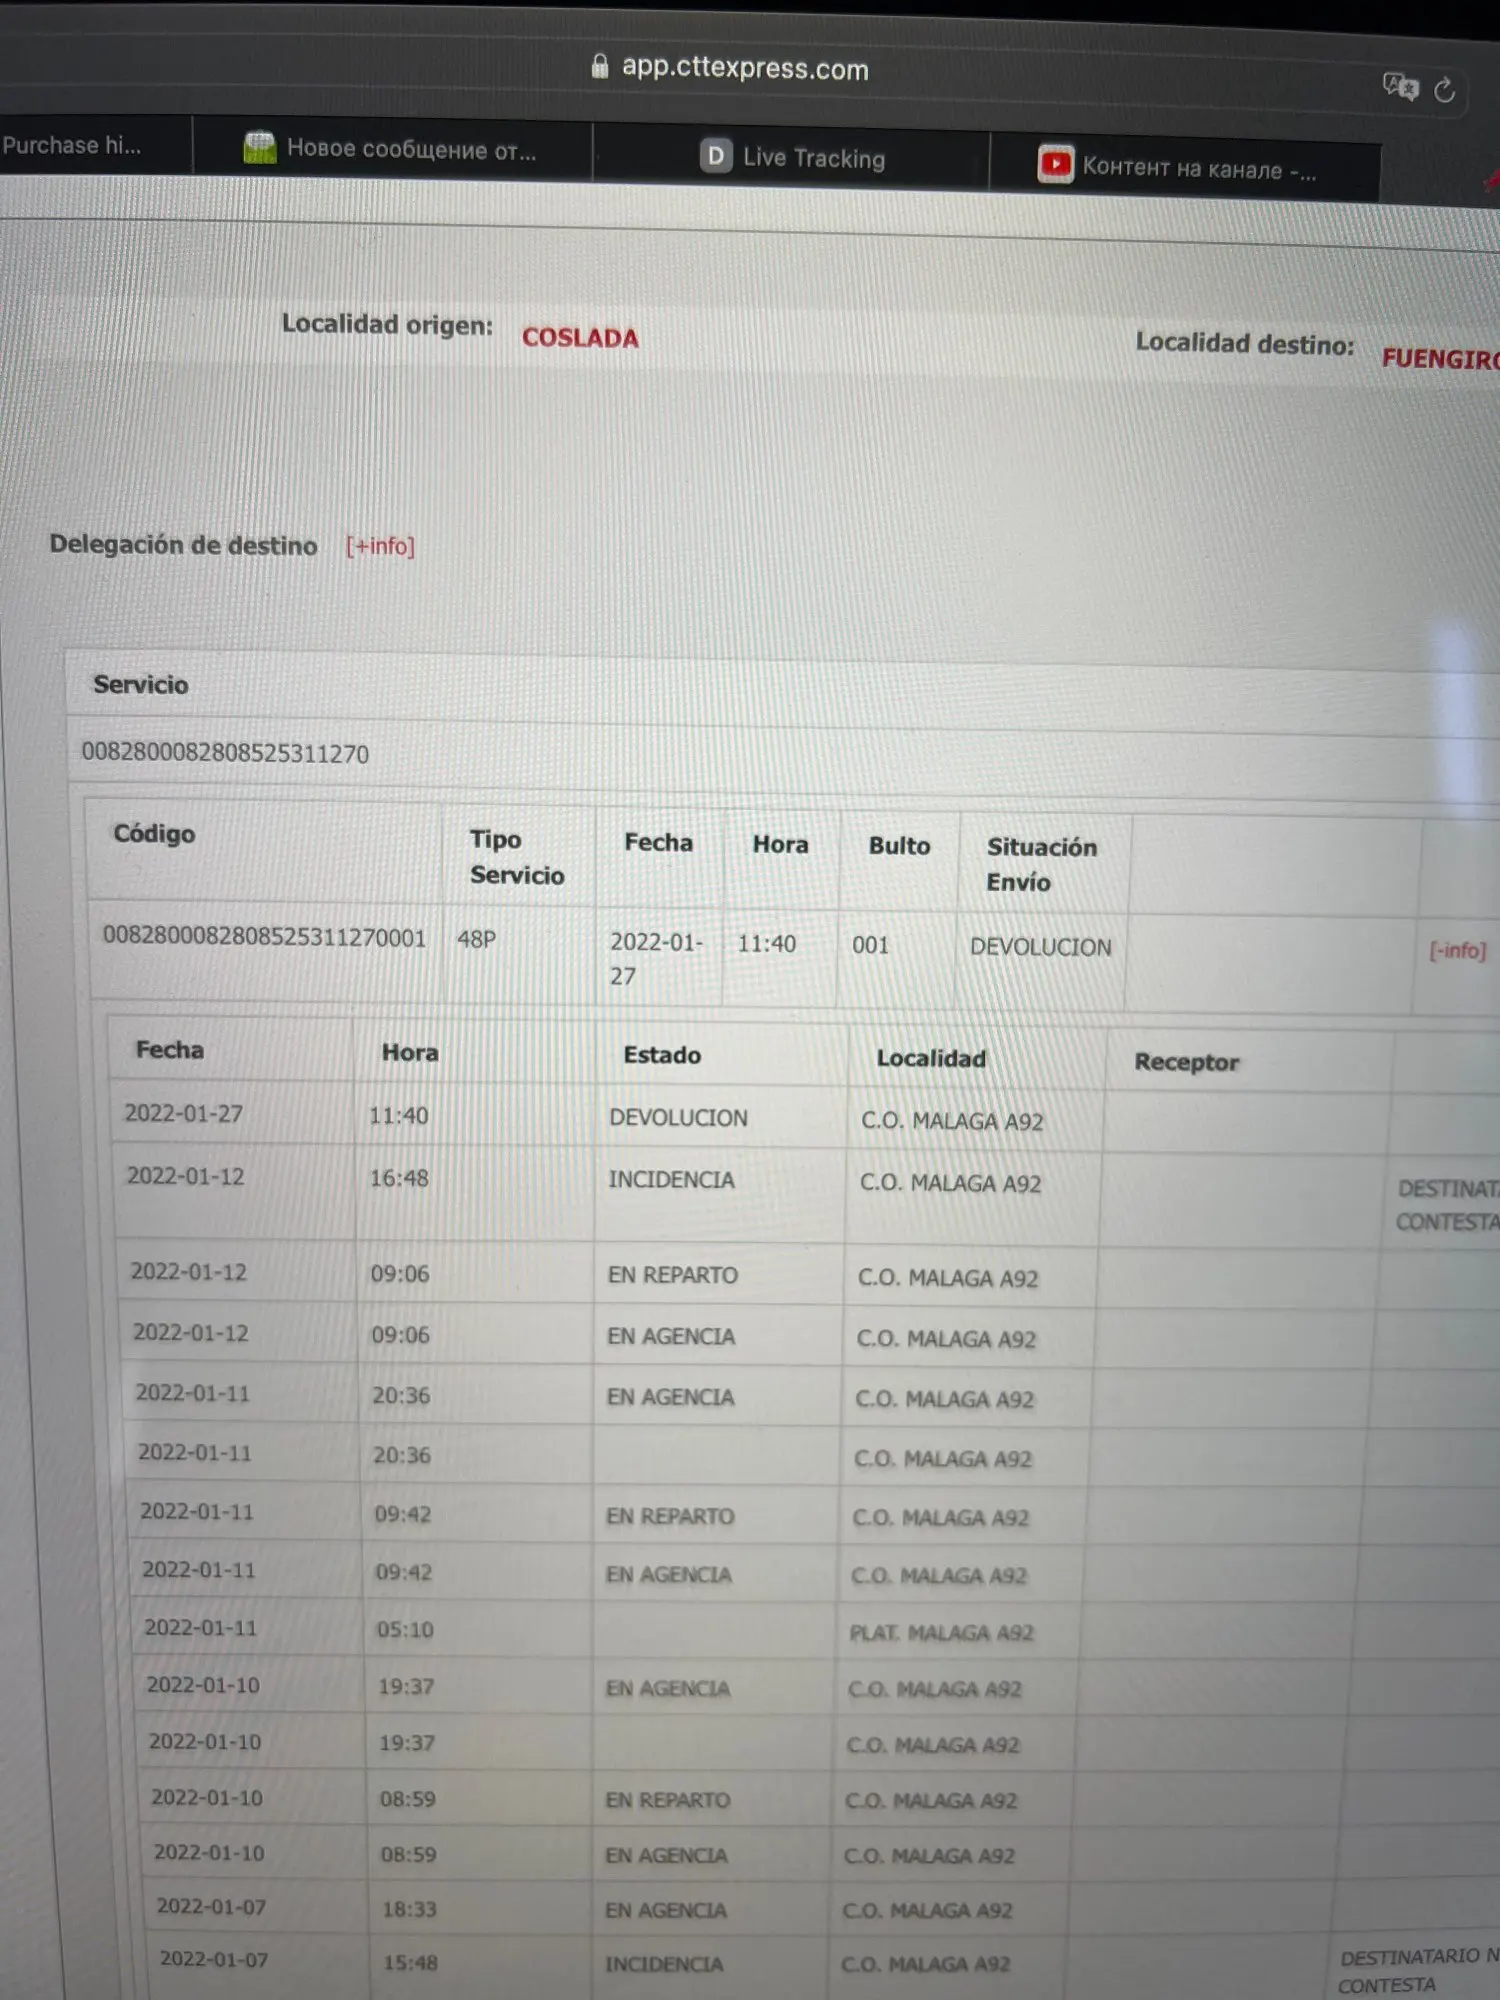
Task: Click INCIDENCIA status at 16:48
Action: (671, 1180)
